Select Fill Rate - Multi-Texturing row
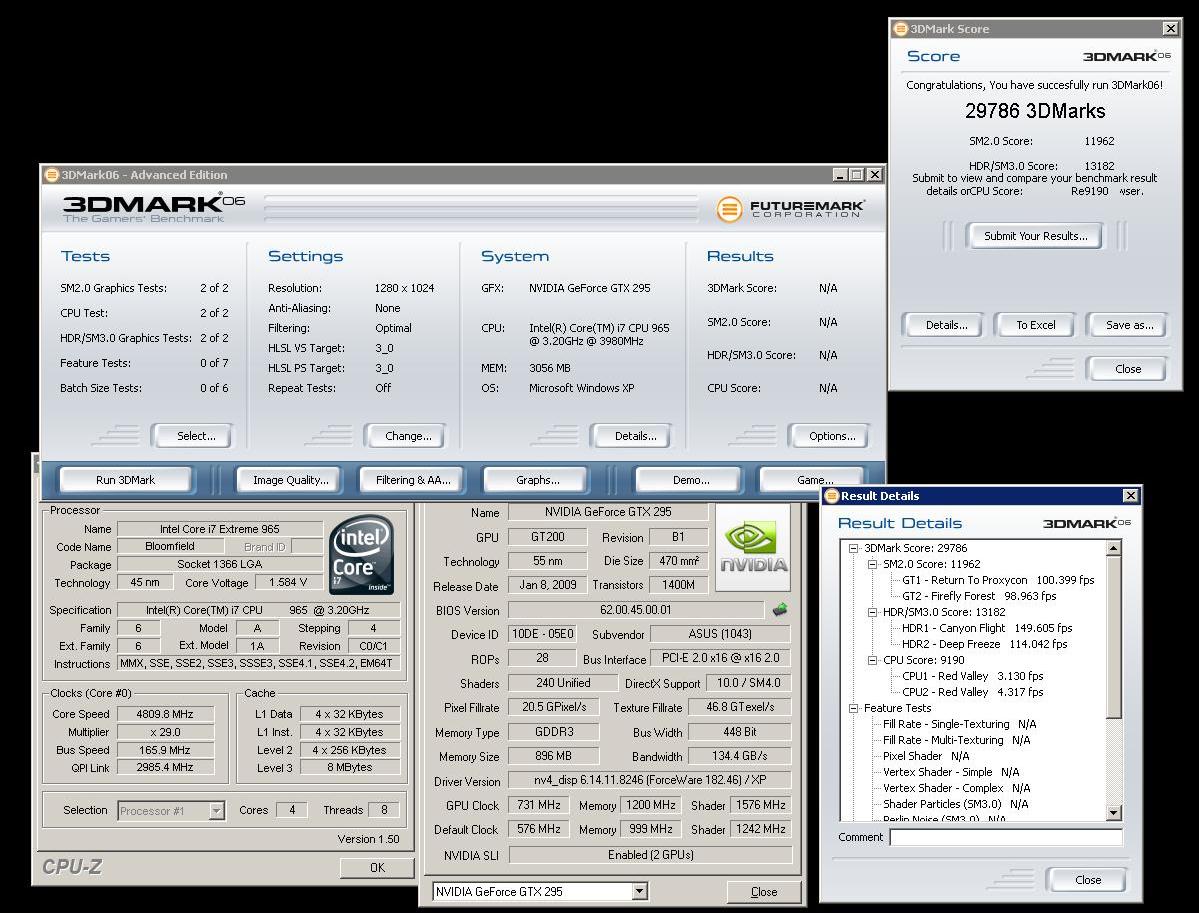1199x913 pixels. [x=957, y=741]
